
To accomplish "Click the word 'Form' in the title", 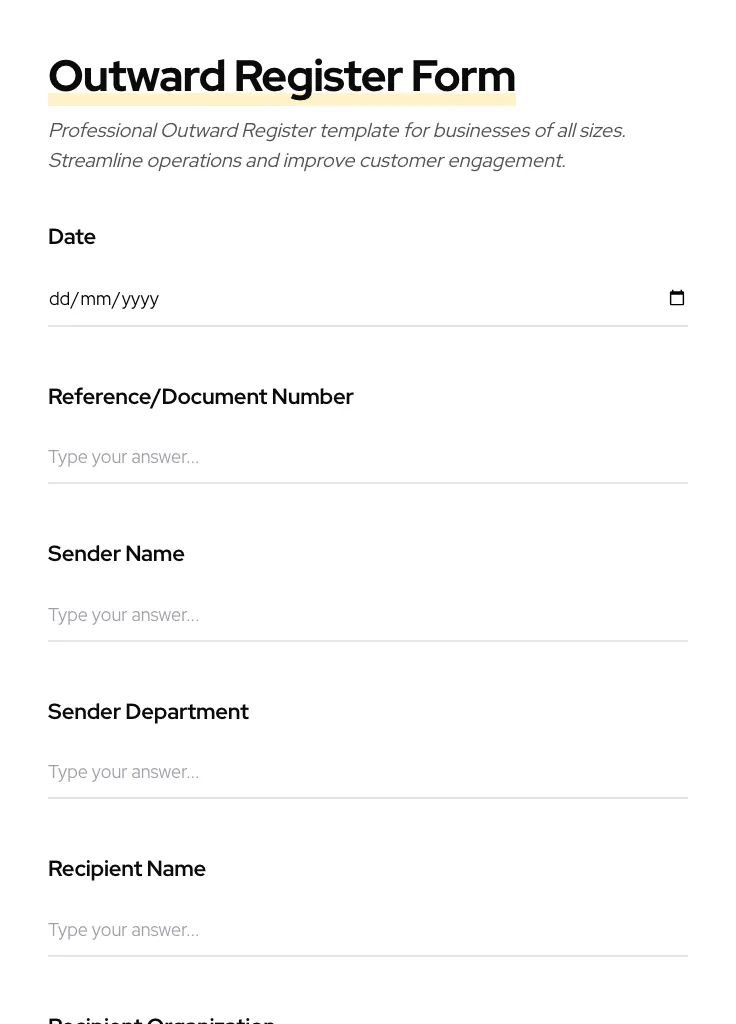I will click(463, 77).
